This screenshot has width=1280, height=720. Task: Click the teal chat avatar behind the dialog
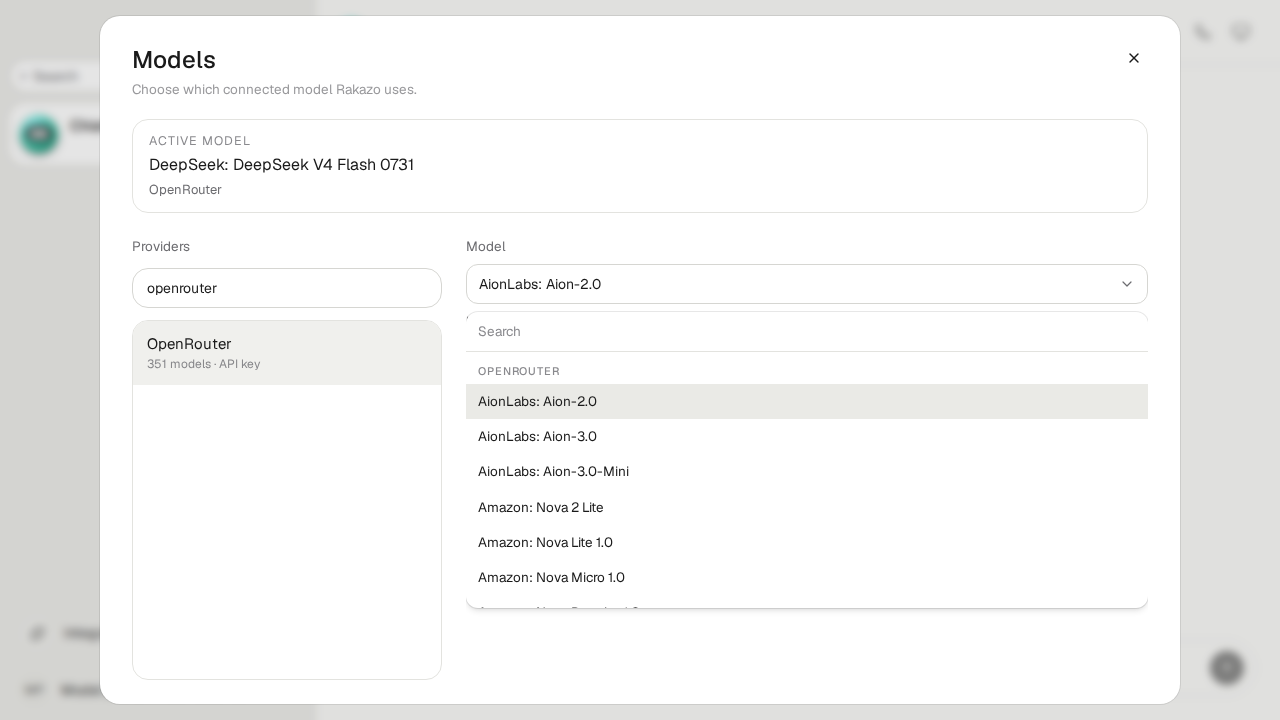click(x=40, y=135)
